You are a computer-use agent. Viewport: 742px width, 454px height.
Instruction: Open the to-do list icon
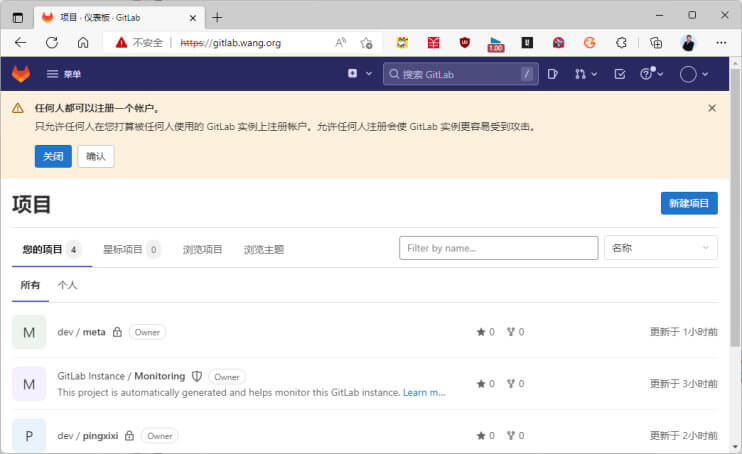coord(620,74)
